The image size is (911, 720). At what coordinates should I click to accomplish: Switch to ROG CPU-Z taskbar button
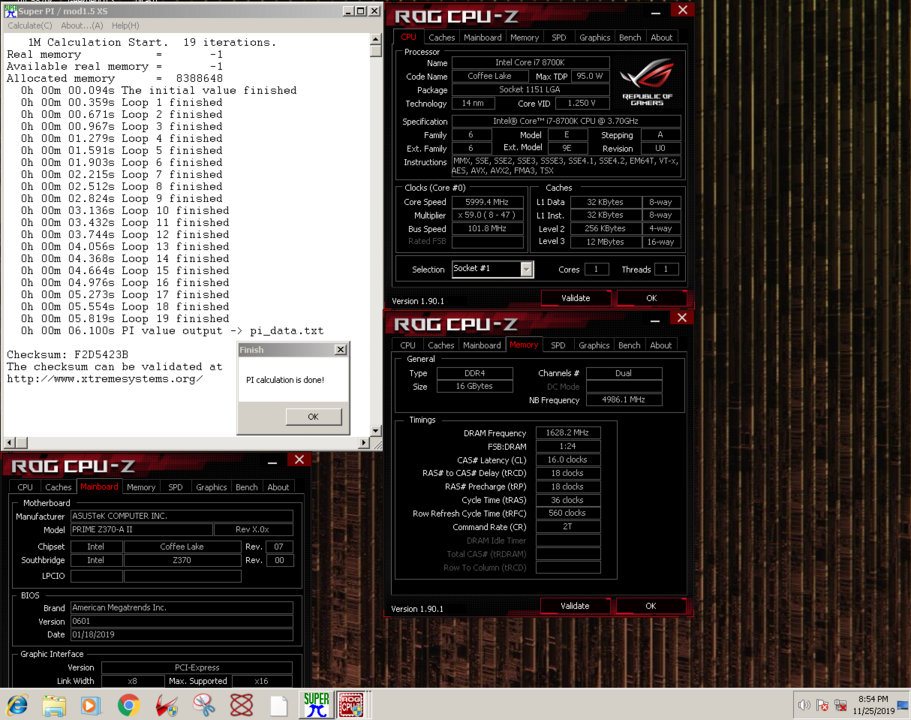tap(352, 705)
